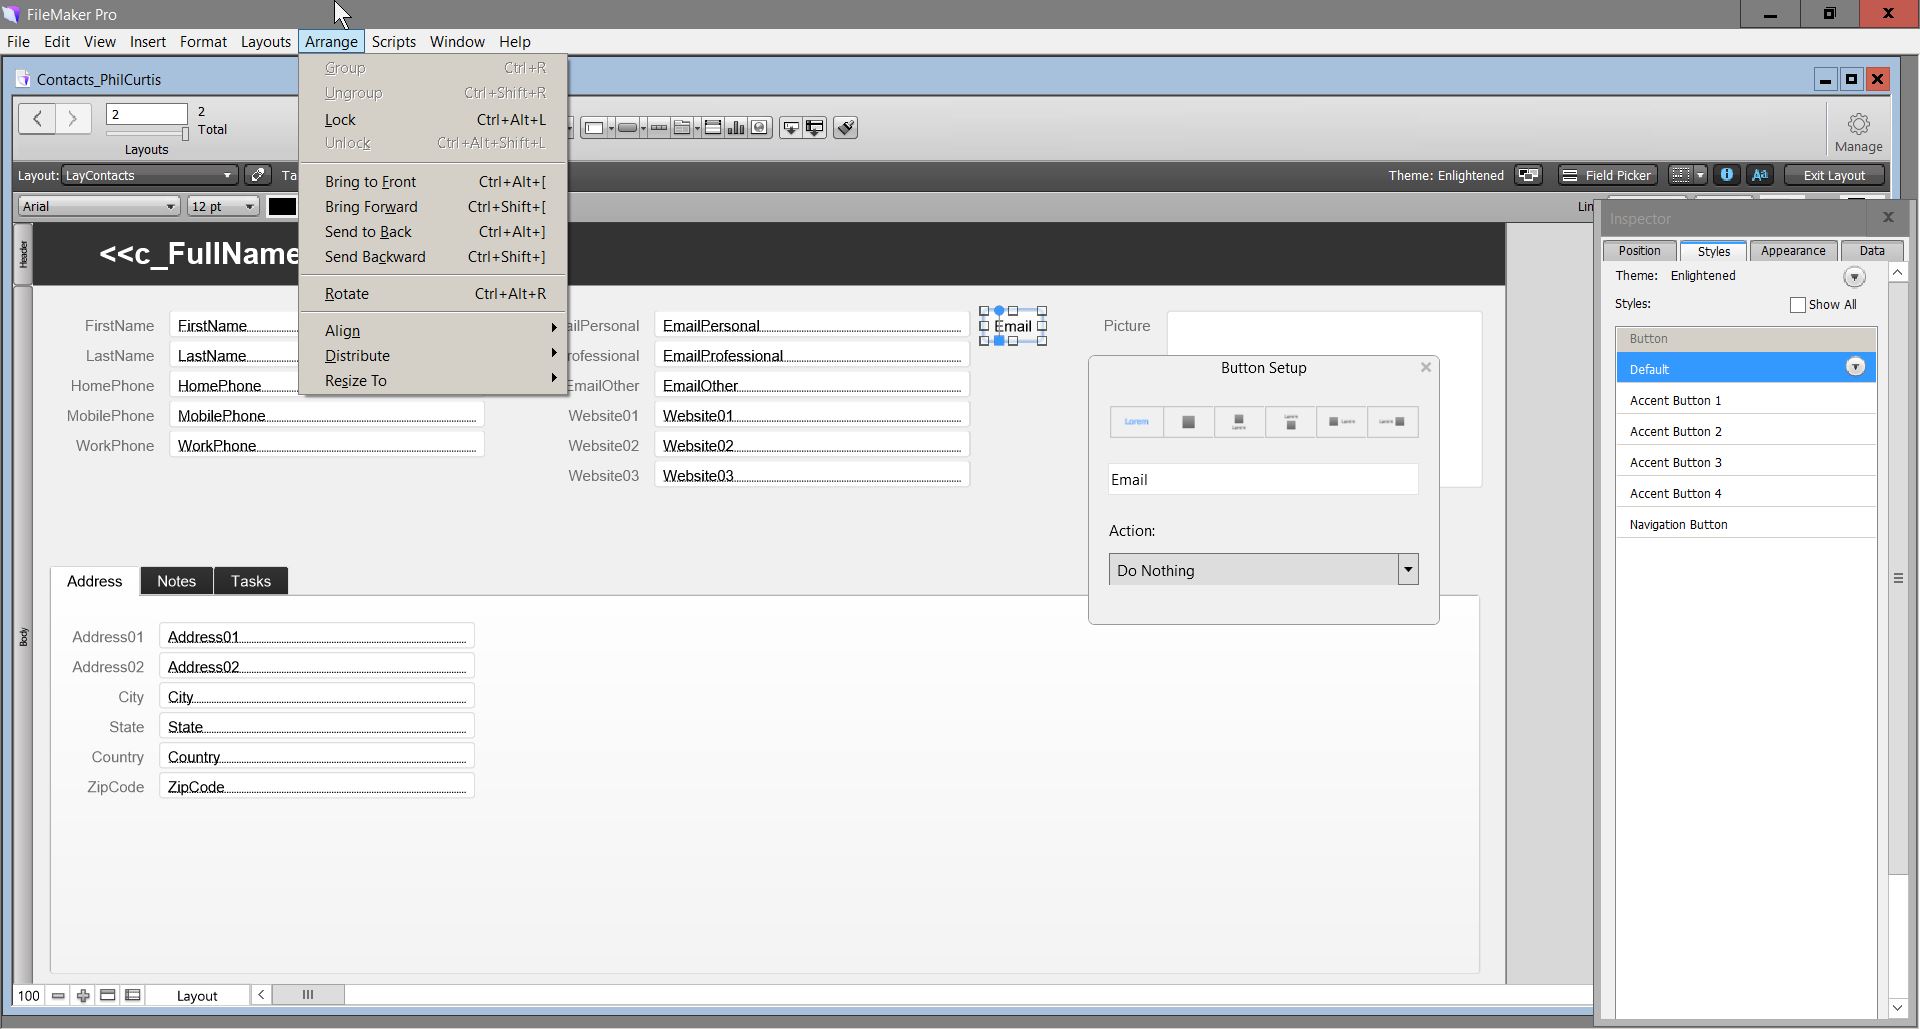Screen dimensions: 1920x1029
Task: Switch to the Appearance tab in Inspector
Action: [1793, 251]
